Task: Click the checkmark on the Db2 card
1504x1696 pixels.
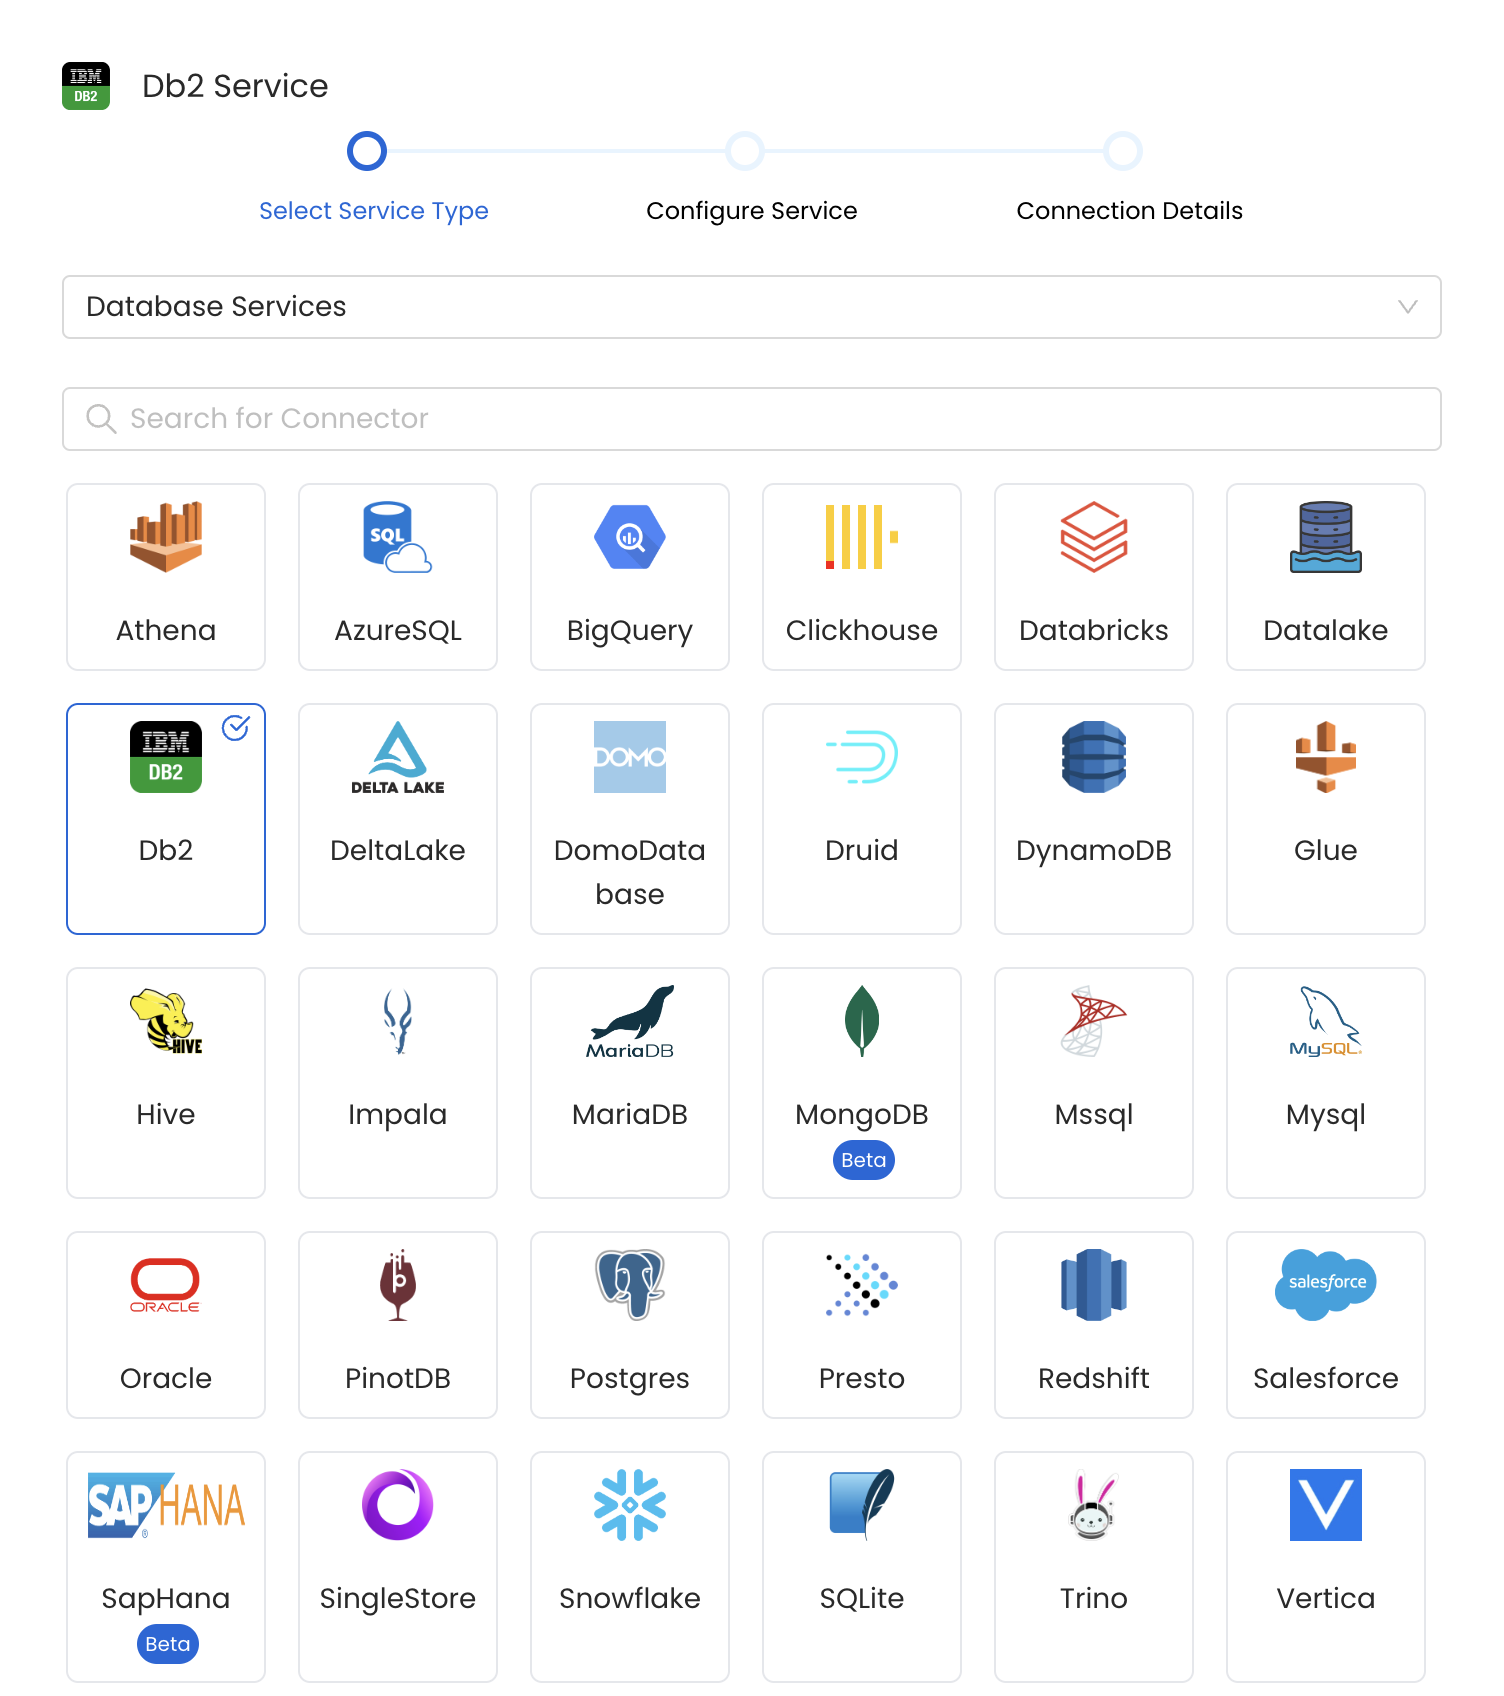Action: 236,728
